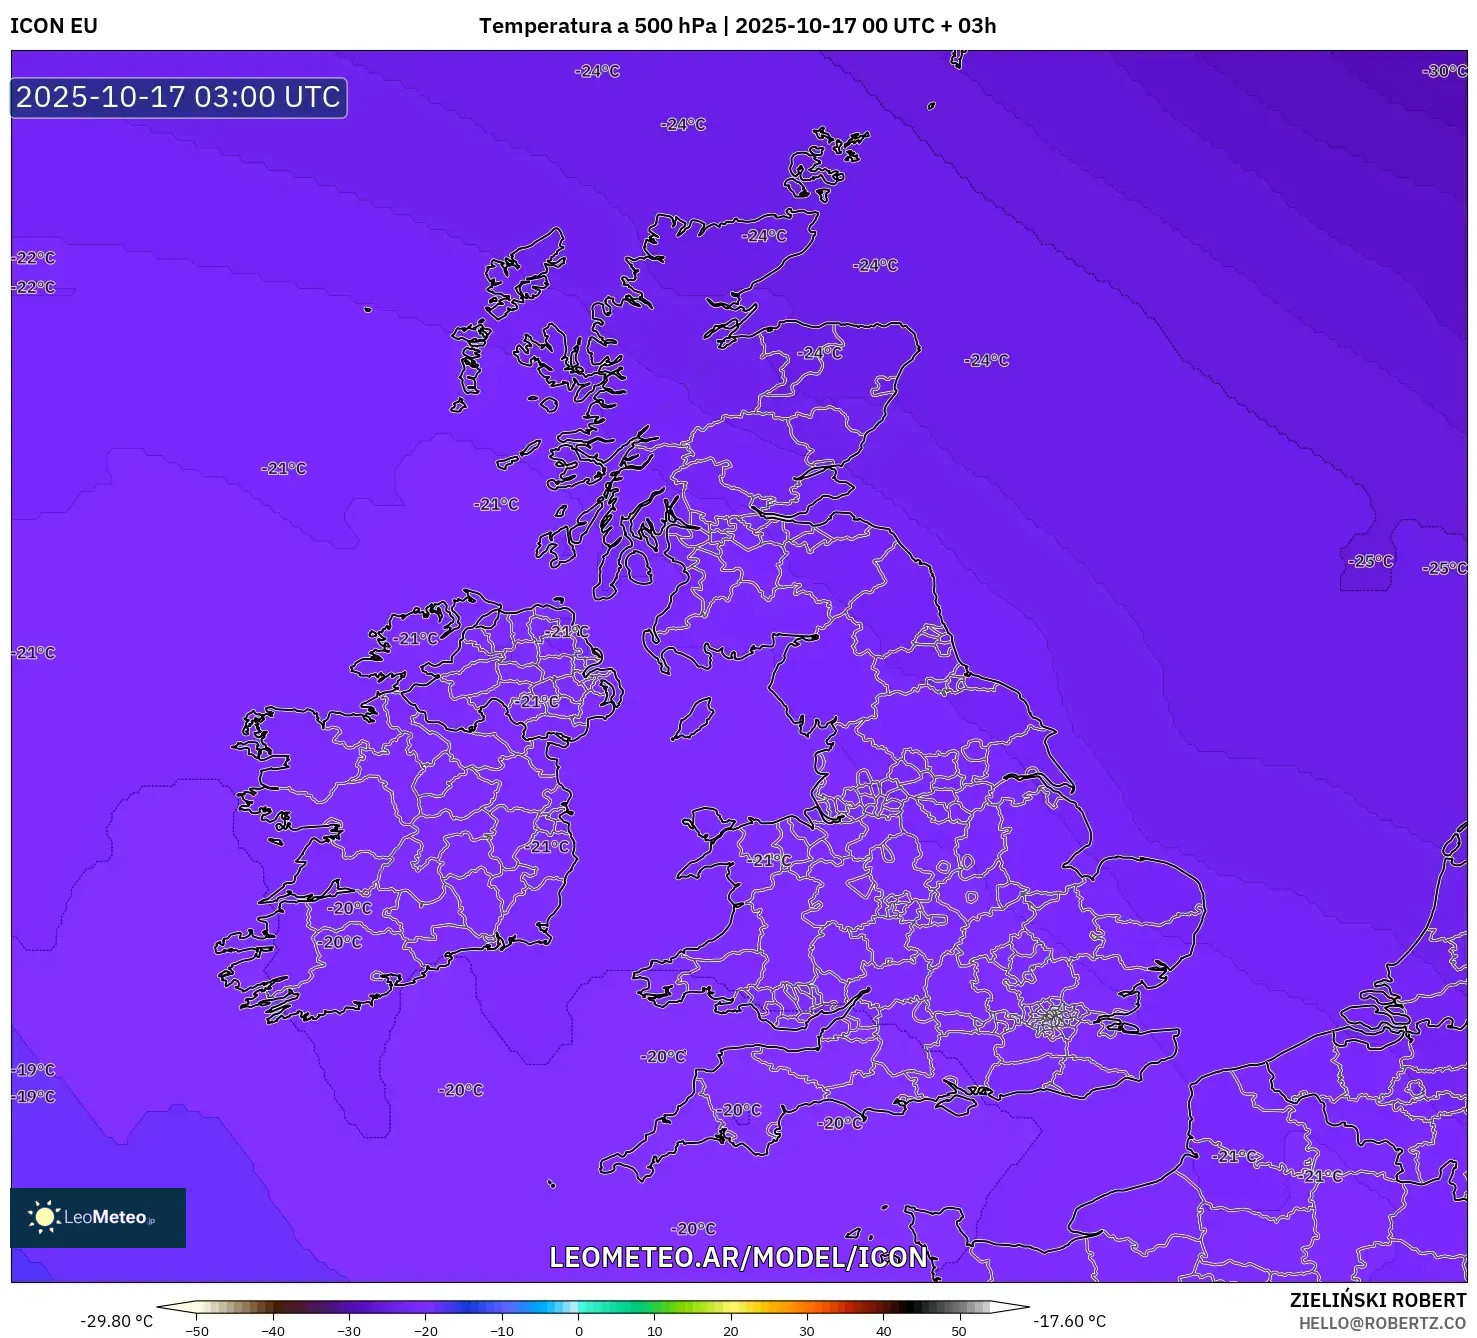Select the 2025-10-17 03:00 UTC timestamp box
This screenshot has width=1477, height=1338.
pyautogui.click(x=179, y=98)
